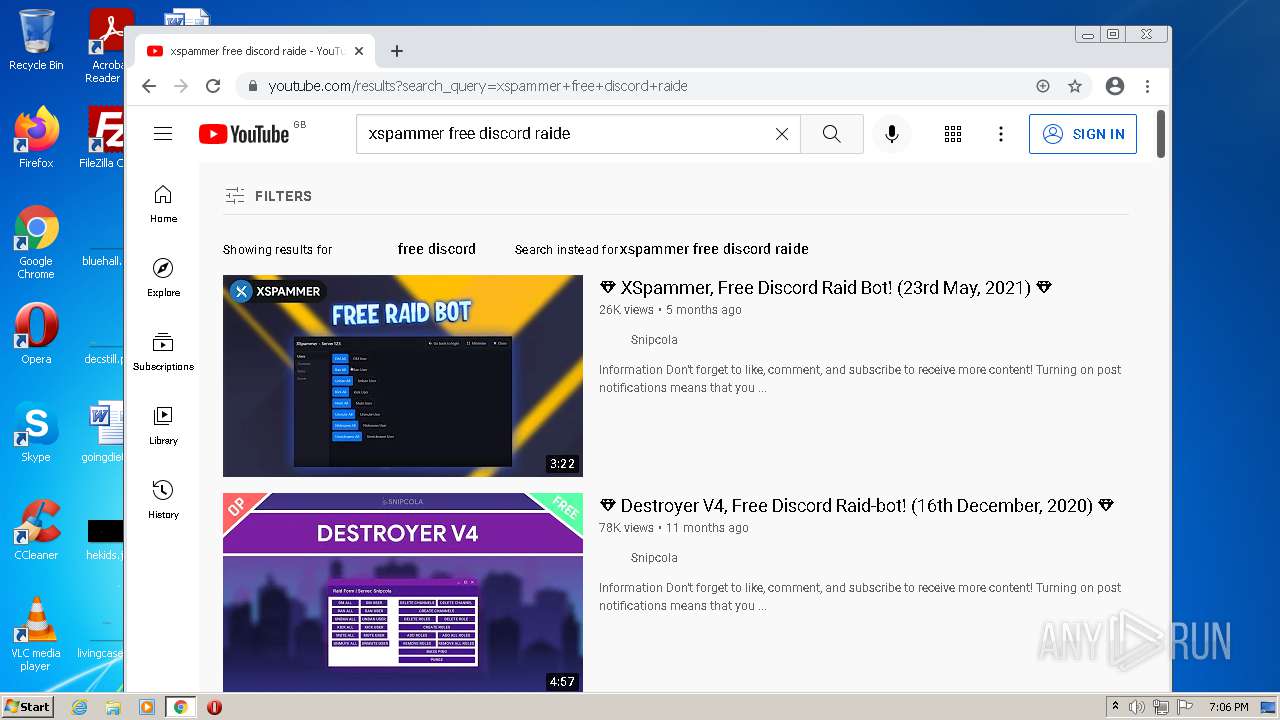
Task: Bookmark this page with star icon
Action: 1075,86
